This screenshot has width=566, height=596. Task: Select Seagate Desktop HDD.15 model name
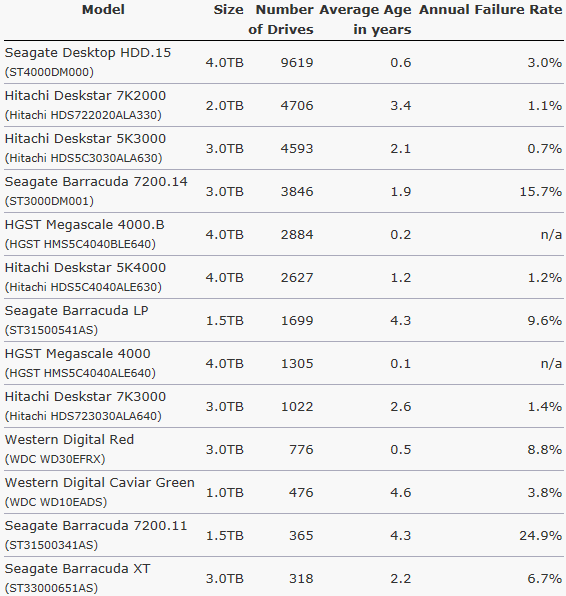pyautogui.click(x=88, y=52)
